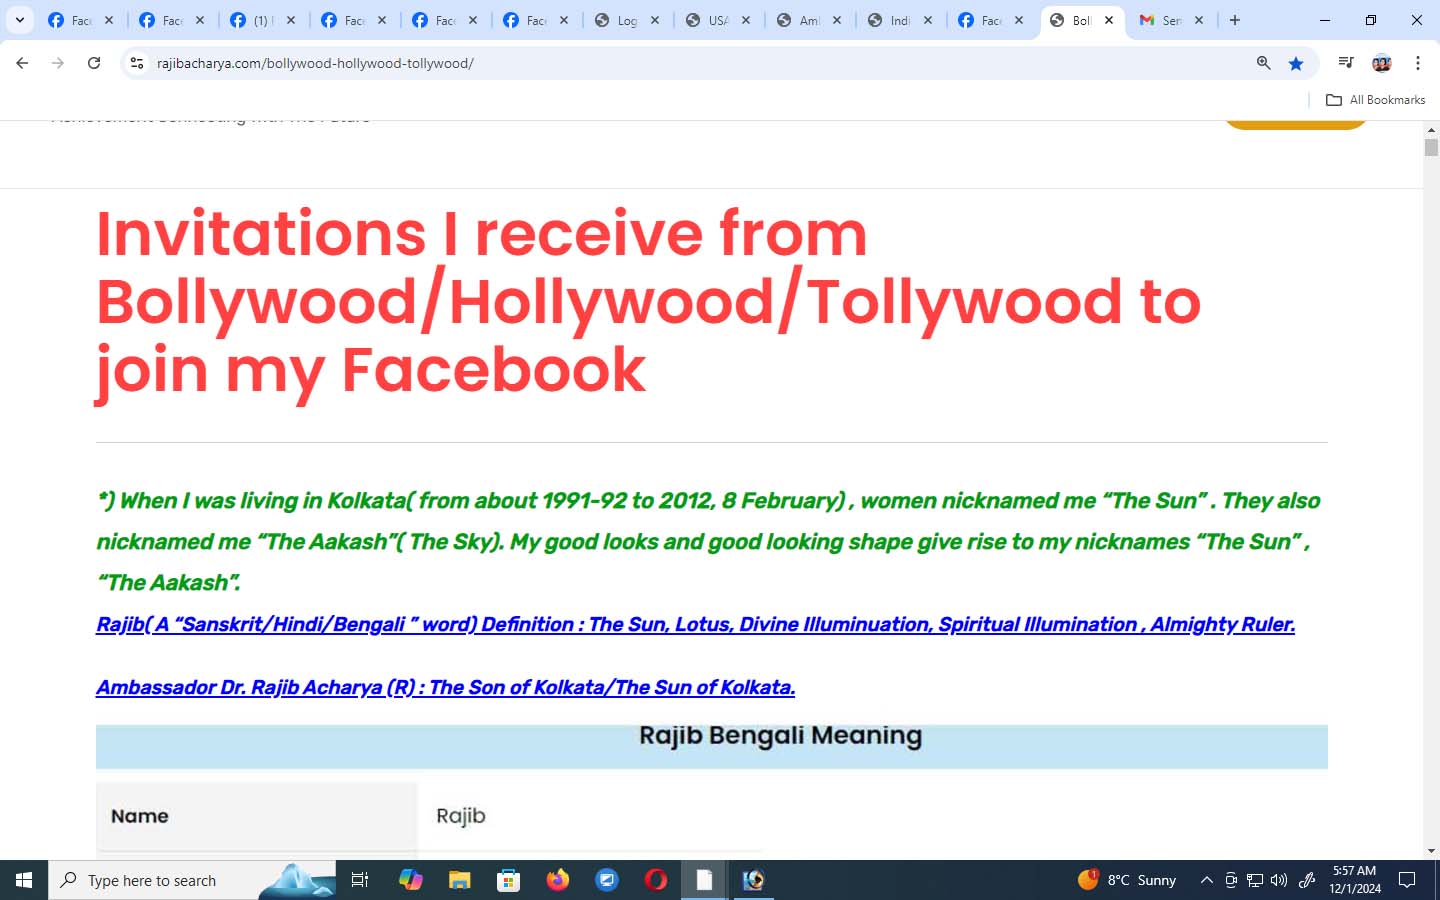Open Firefox from the taskbar
Image resolution: width=1440 pixels, height=900 pixels.
point(558,880)
